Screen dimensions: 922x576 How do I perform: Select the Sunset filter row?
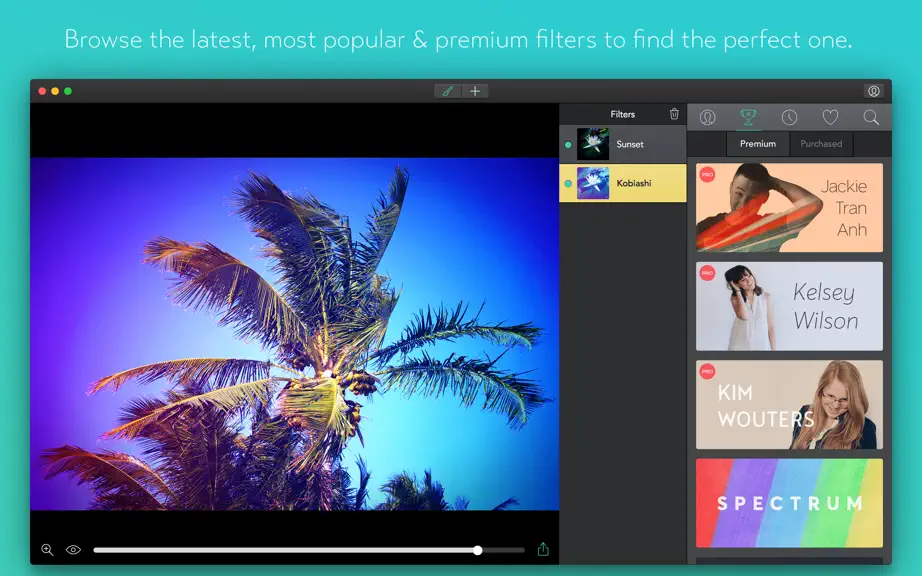tap(623, 144)
